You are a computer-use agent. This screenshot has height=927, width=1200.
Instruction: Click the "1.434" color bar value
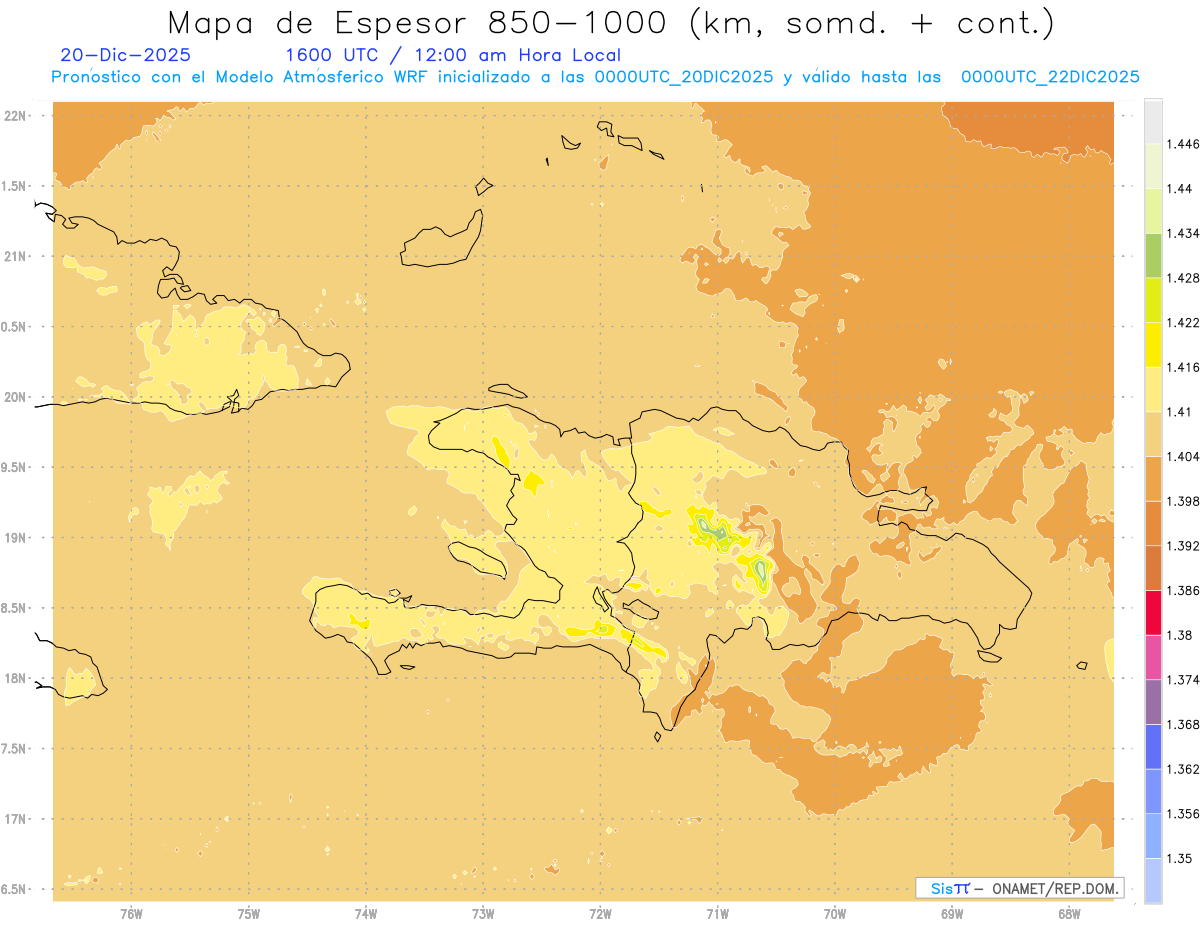[1181, 233]
